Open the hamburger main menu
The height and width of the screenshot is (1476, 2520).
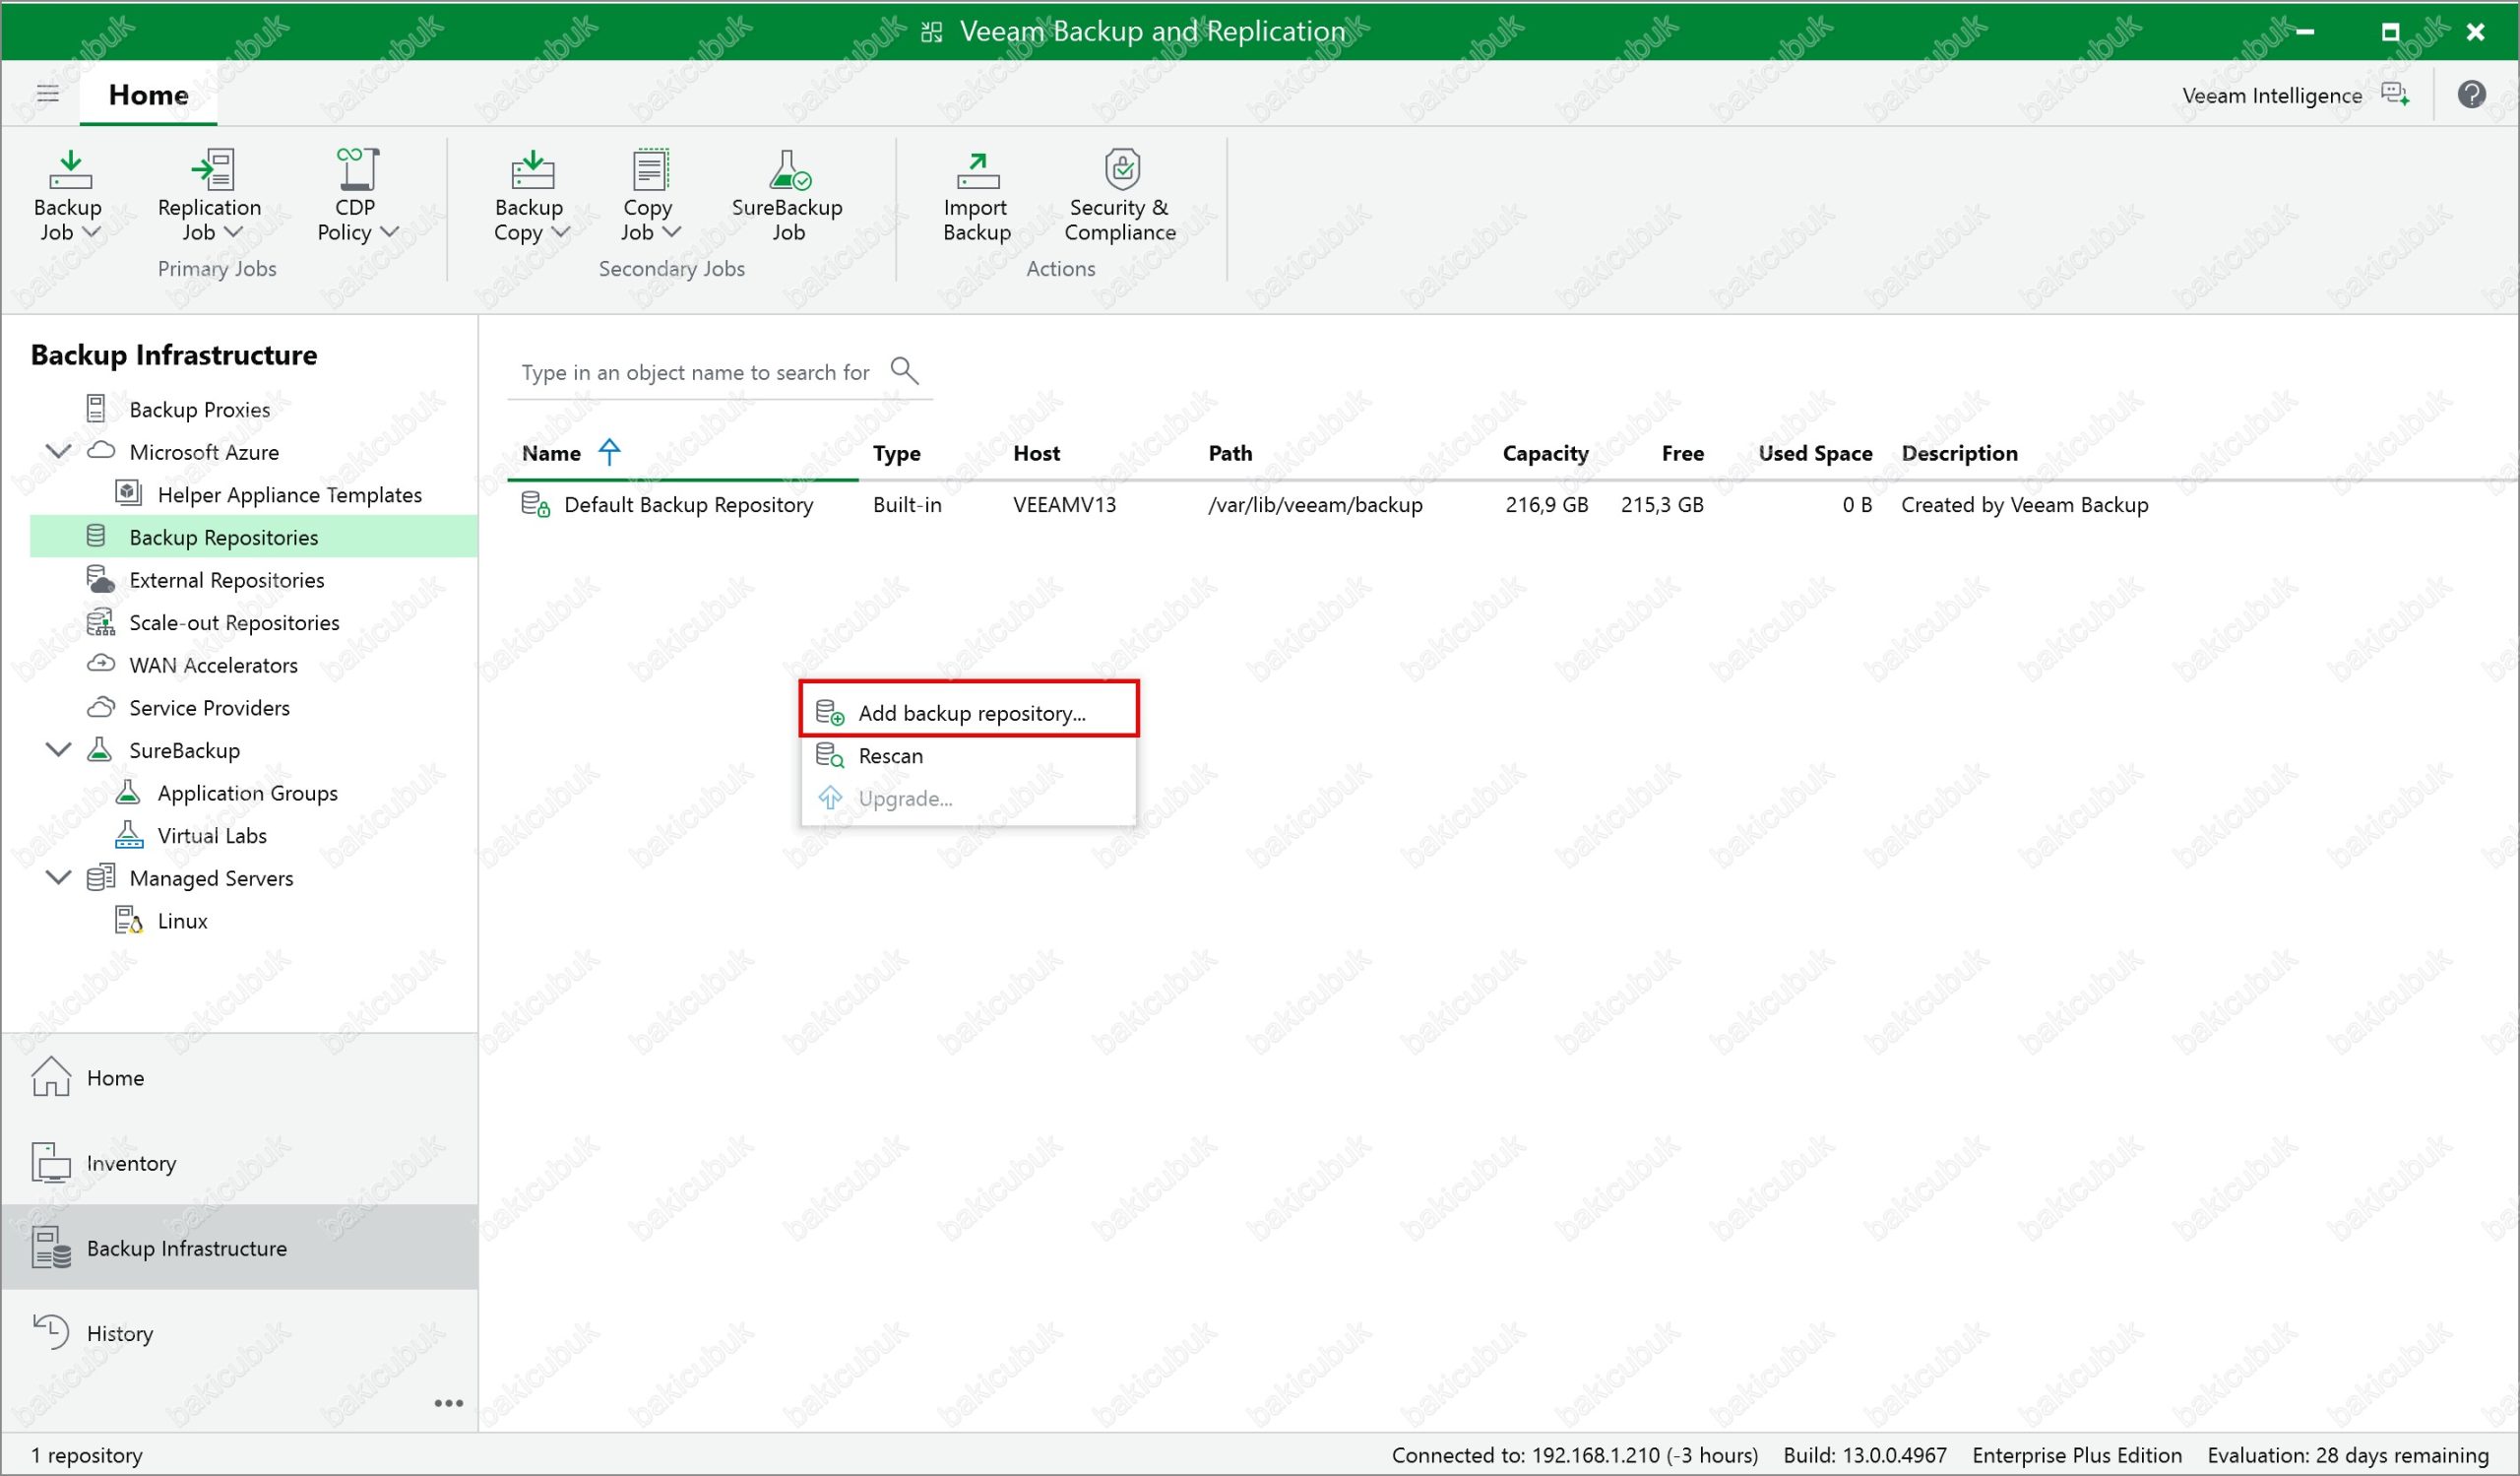(x=48, y=94)
